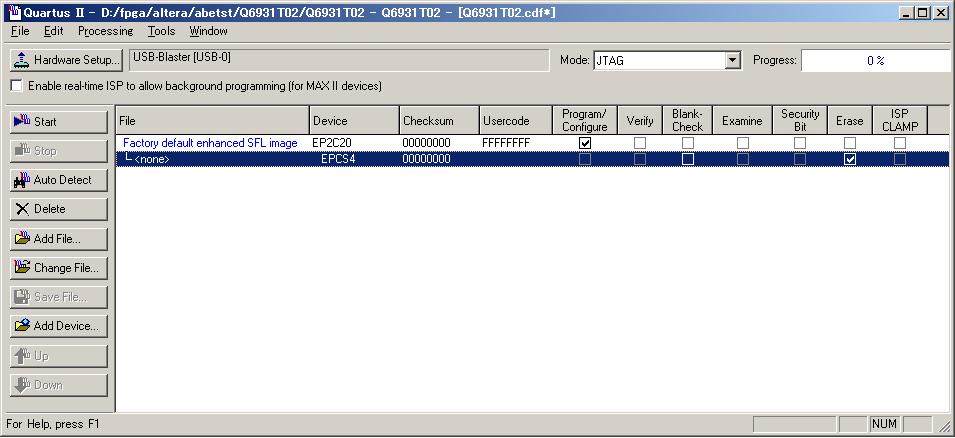Click the Device column header
The height and width of the screenshot is (438, 955).
(354, 121)
